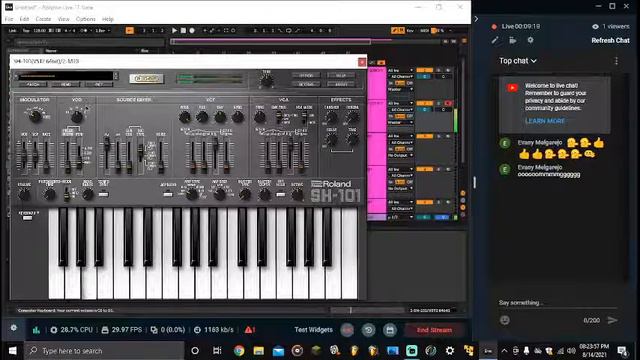The image size is (640, 360).
Task: Open Streamlabs settings gear at bottom left
Action: click(13, 328)
